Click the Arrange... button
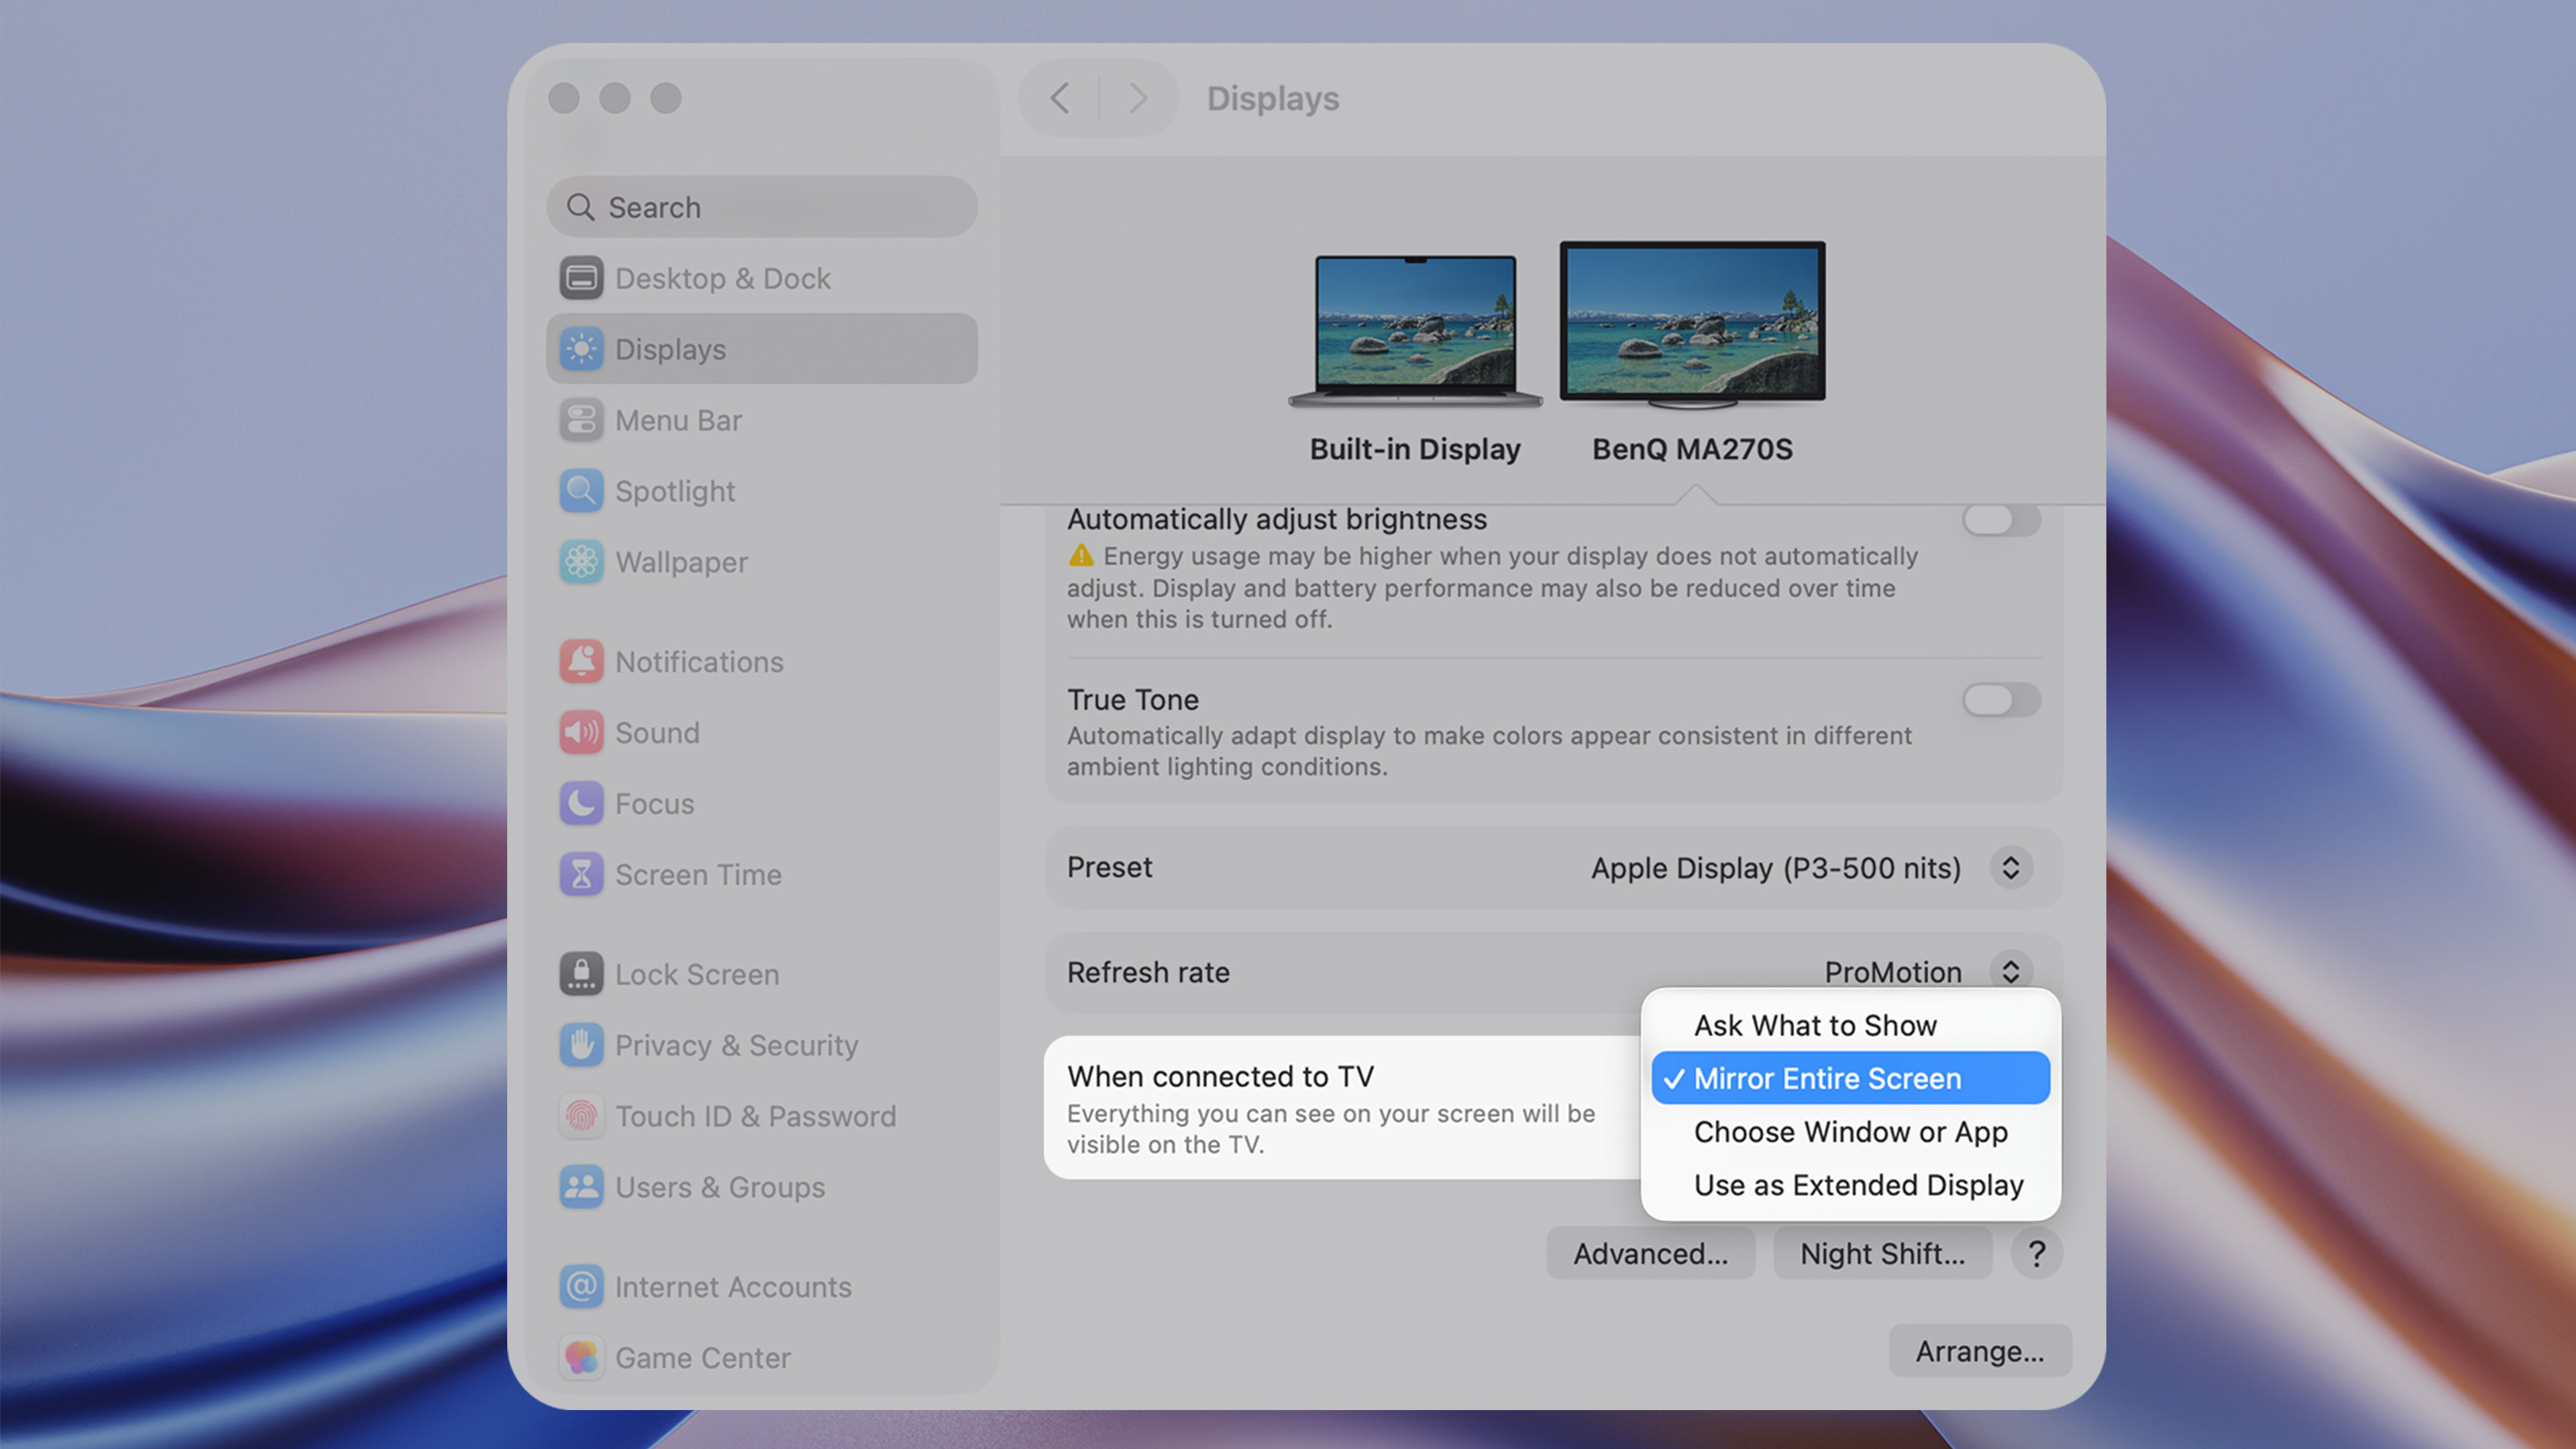This screenshot has width=2576, height=1449. [x=1980, y=1351]
